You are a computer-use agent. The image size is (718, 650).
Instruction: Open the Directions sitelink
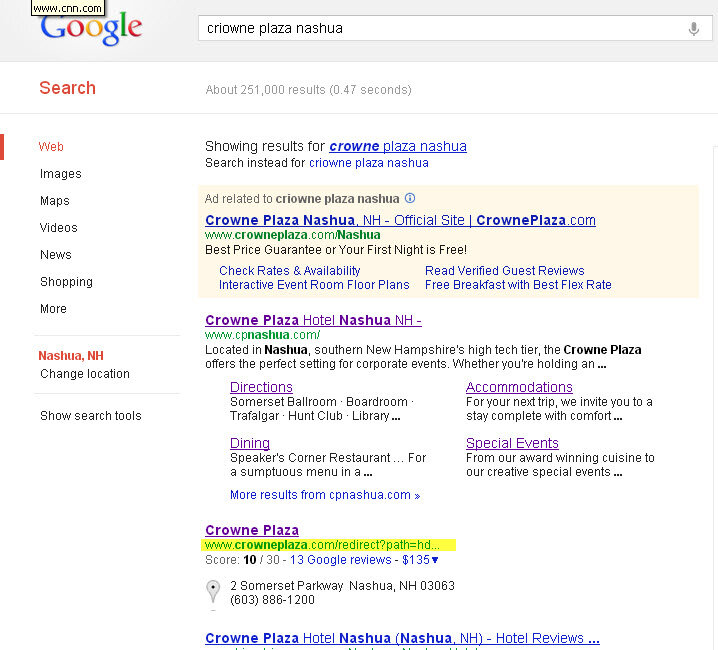point(261,388)
